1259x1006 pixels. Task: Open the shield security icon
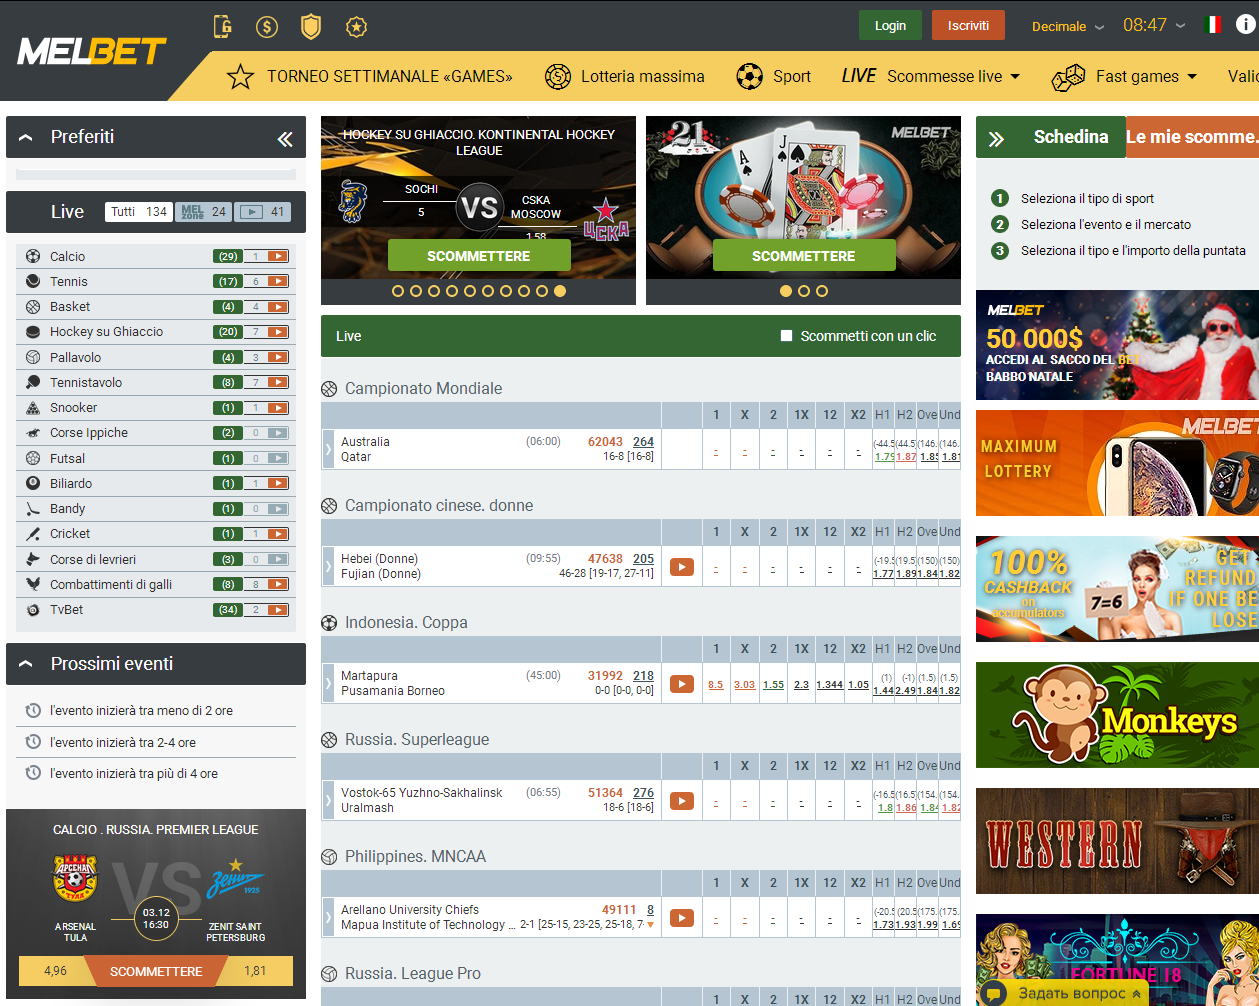pyautogui.click(x=311, y=27)
